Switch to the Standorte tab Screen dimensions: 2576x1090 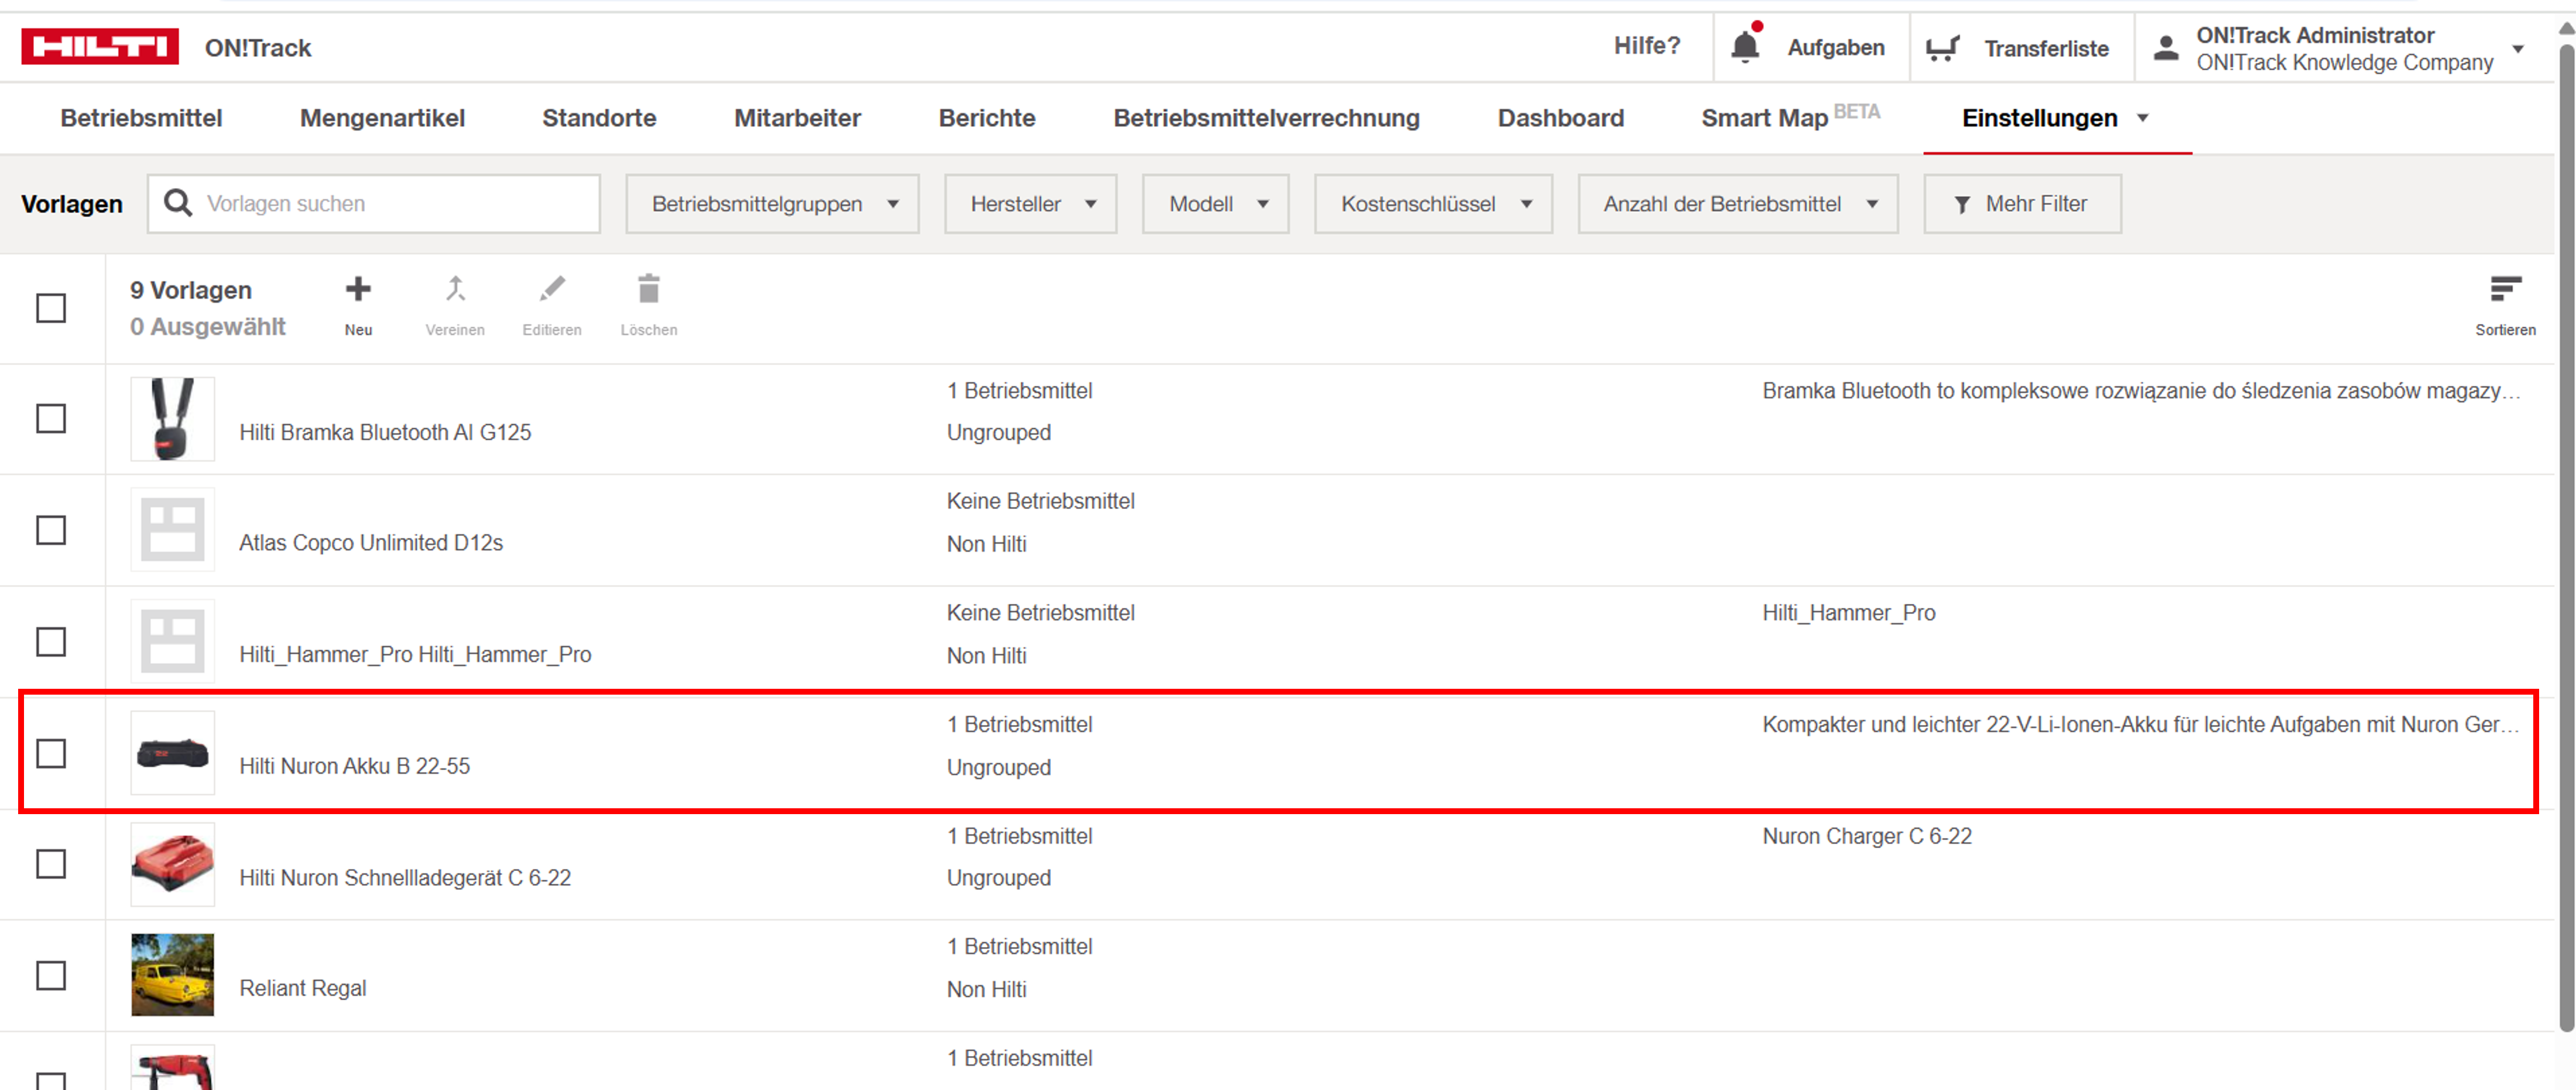(599, 118)
